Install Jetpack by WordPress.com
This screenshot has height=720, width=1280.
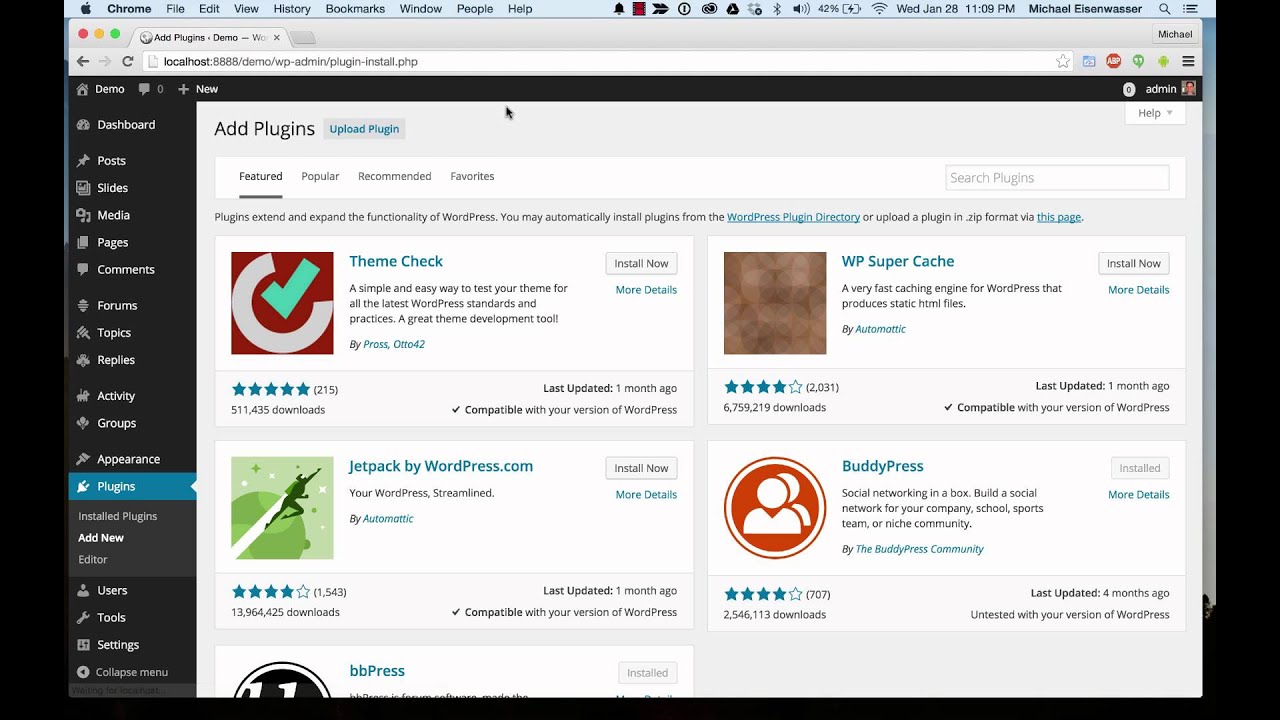tap(641, 469)
